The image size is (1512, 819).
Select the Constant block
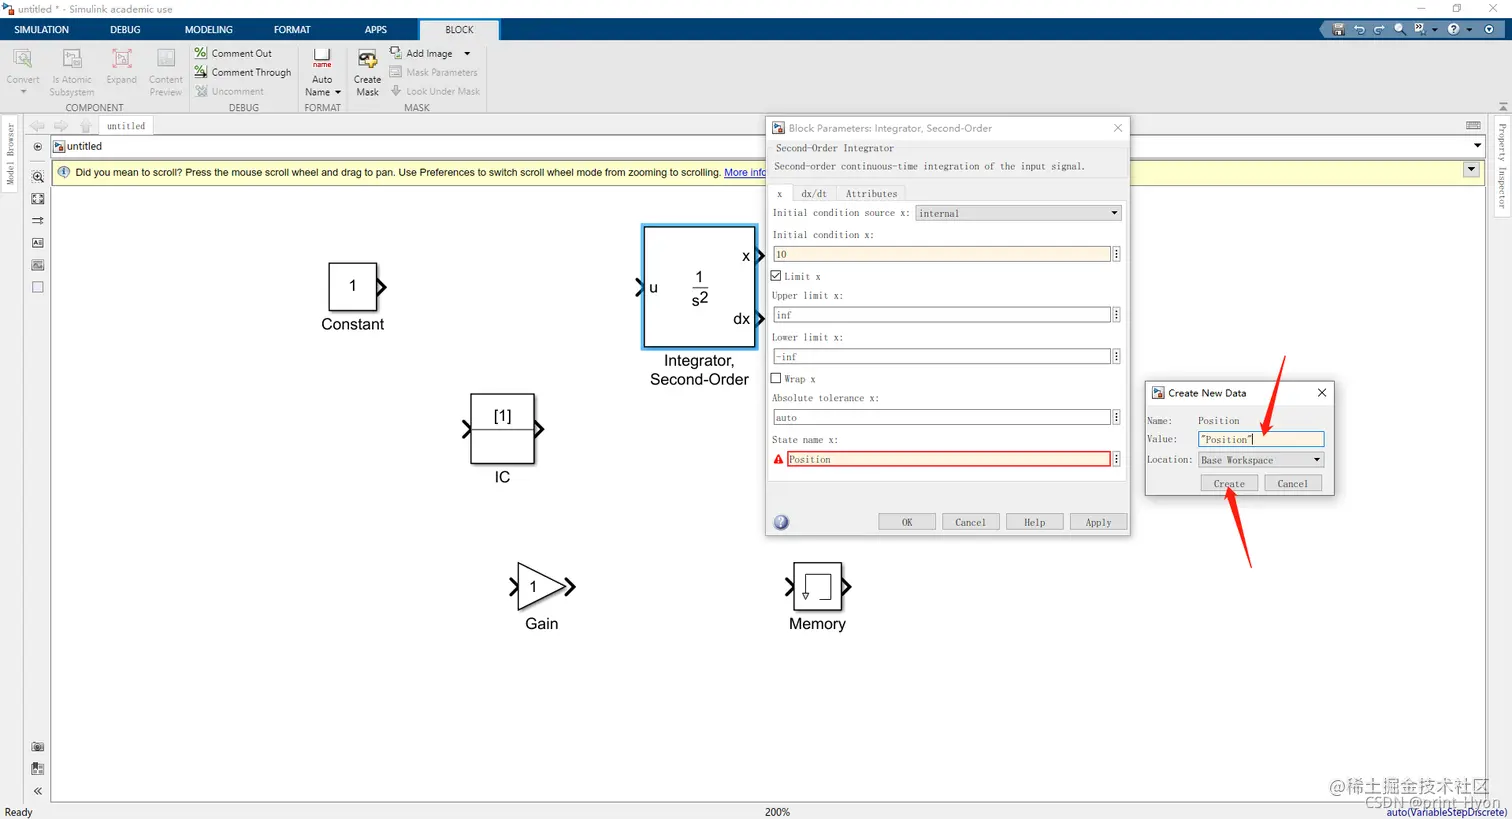tap(353, 287)
